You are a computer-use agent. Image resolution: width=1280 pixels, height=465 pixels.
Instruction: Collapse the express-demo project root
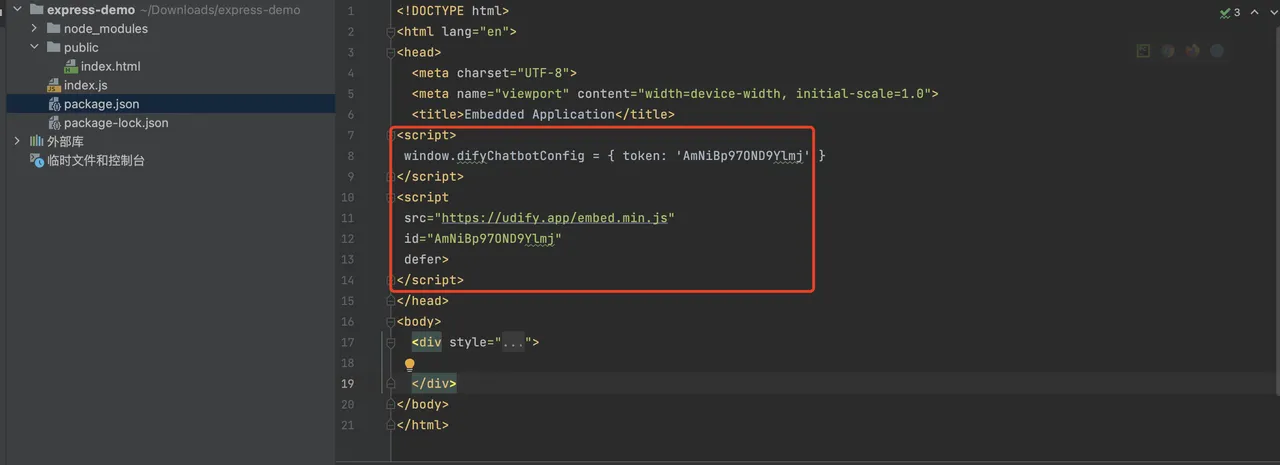point(17,10)
